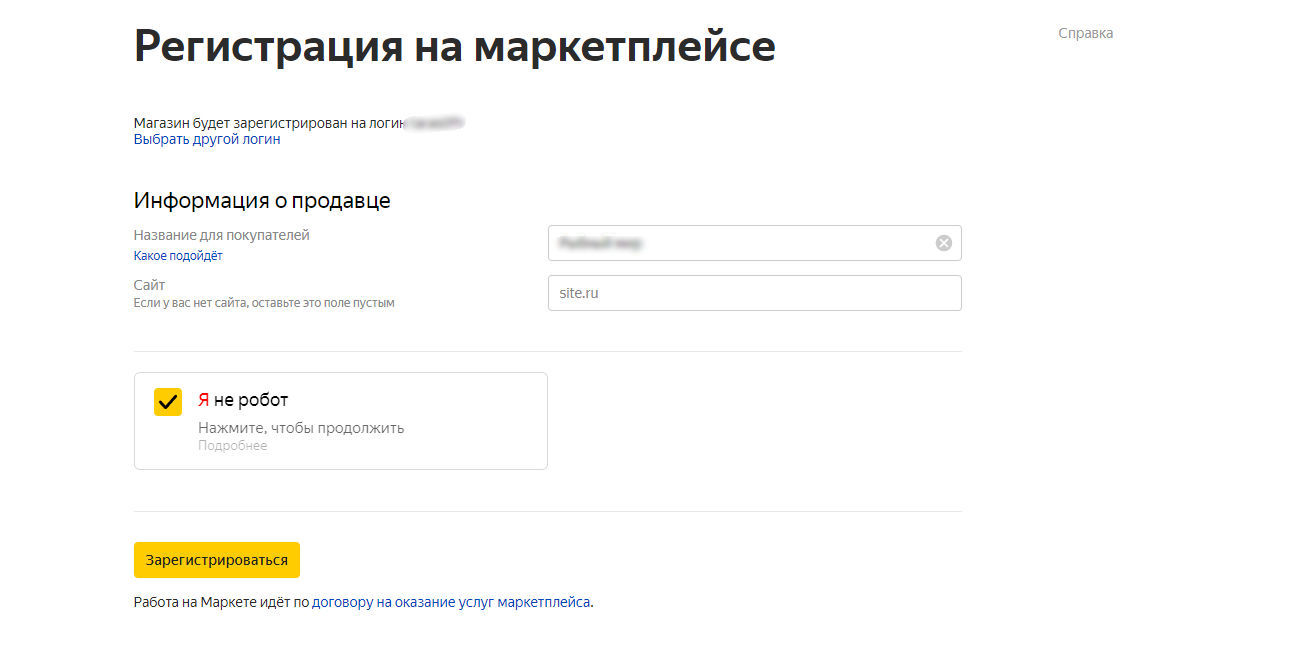Click the "Работа на Маркете идёт по" text
The width and height of the screenshot is (1303, 648).
point(221,602)
